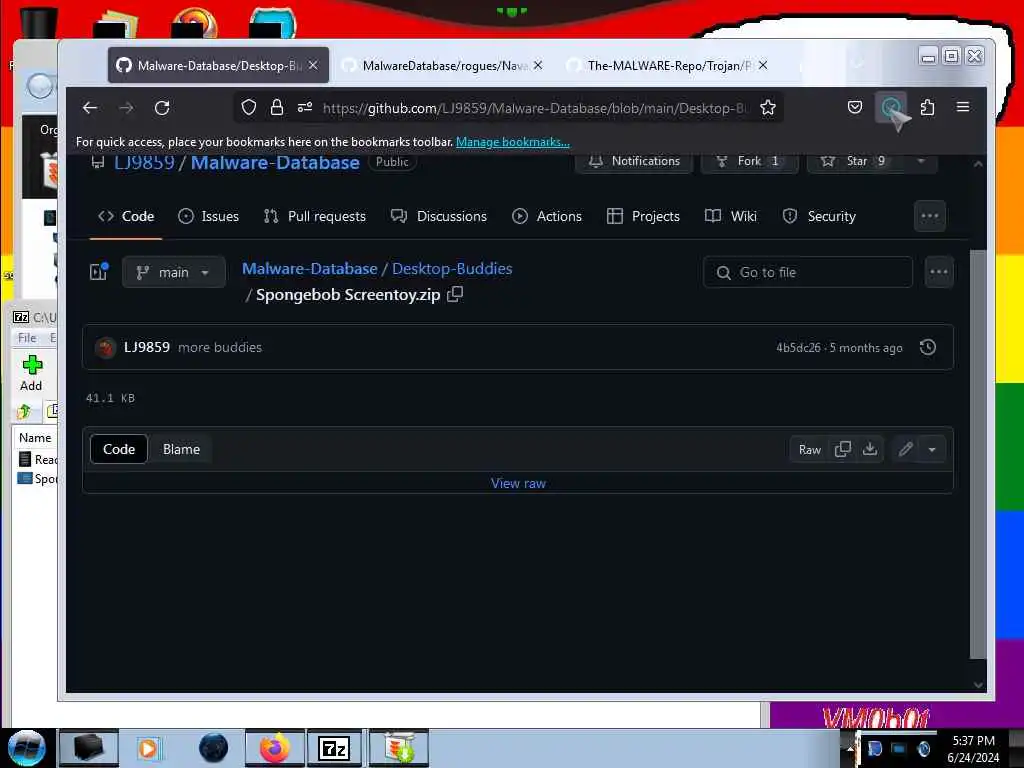1024x768 pixels.
Task: Click the page vertical scrollbar
Action: (x=978, y=454)
